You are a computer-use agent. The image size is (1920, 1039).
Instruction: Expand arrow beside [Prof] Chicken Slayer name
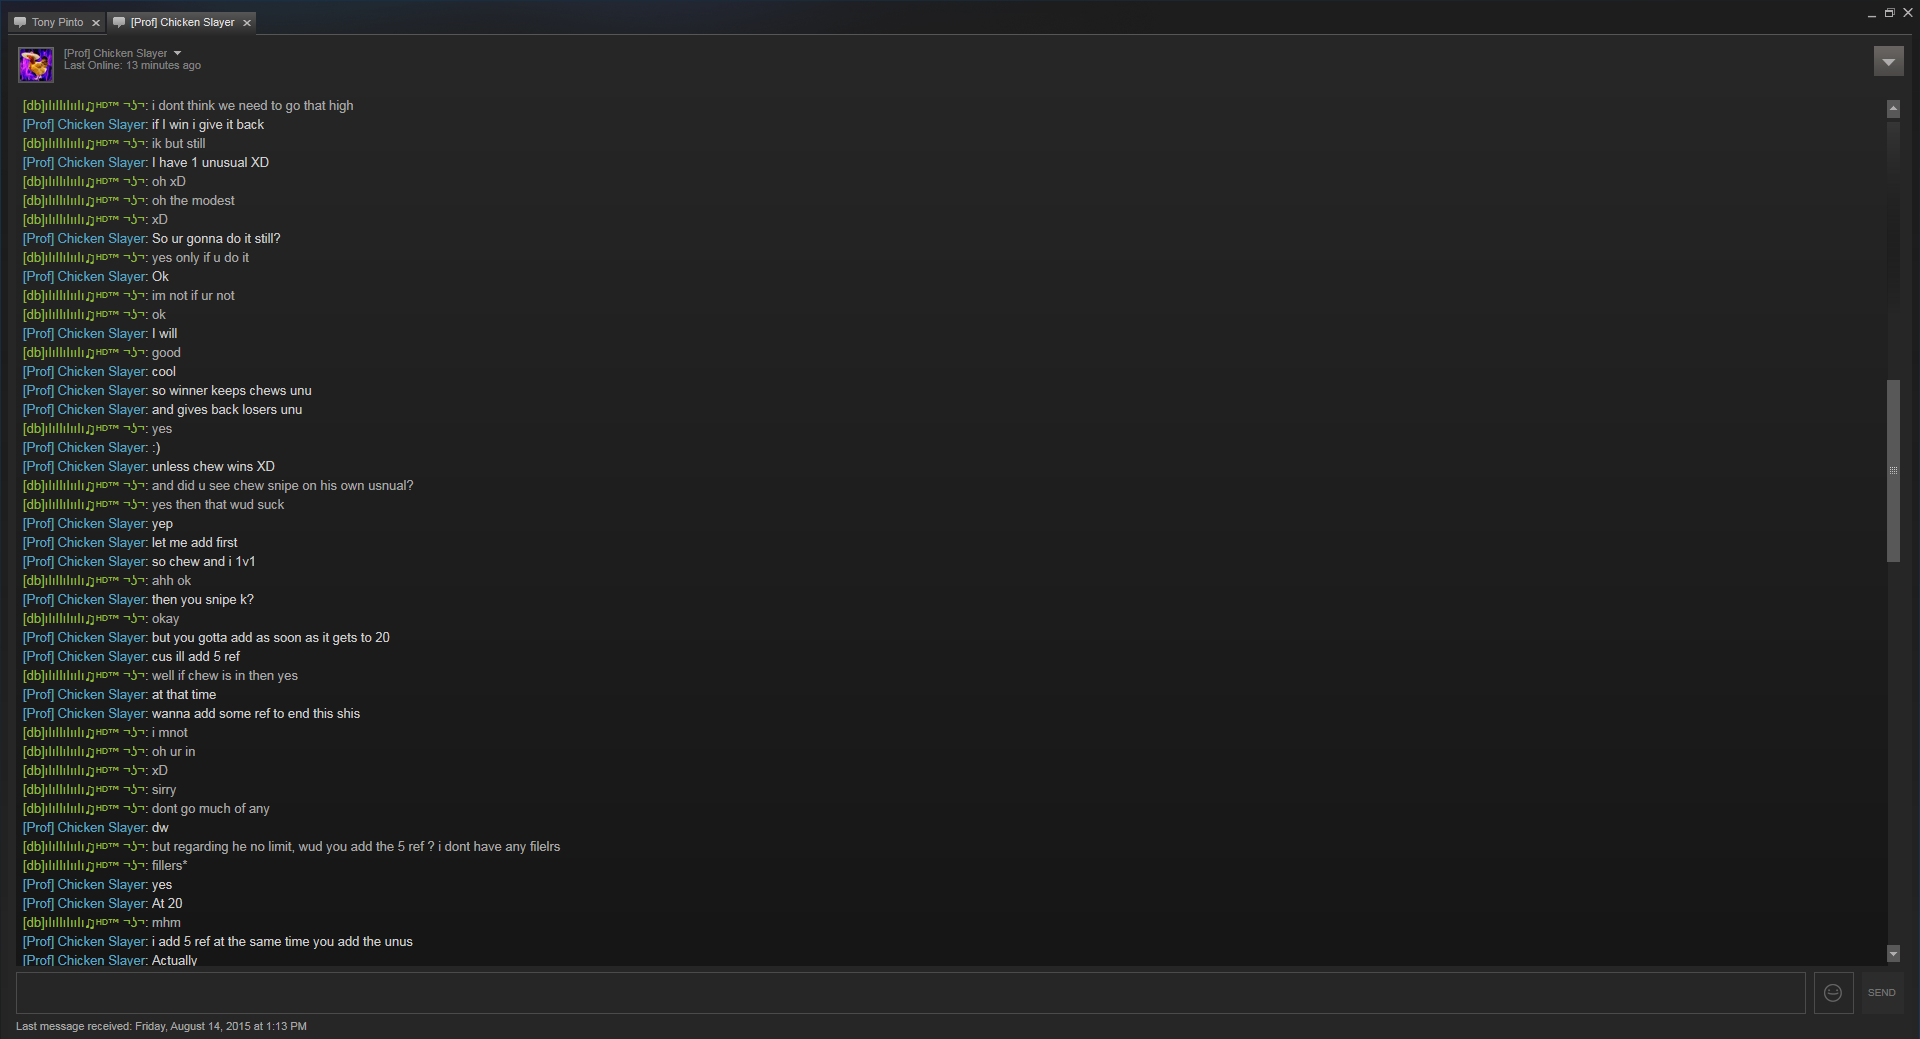tap(178, 53)
